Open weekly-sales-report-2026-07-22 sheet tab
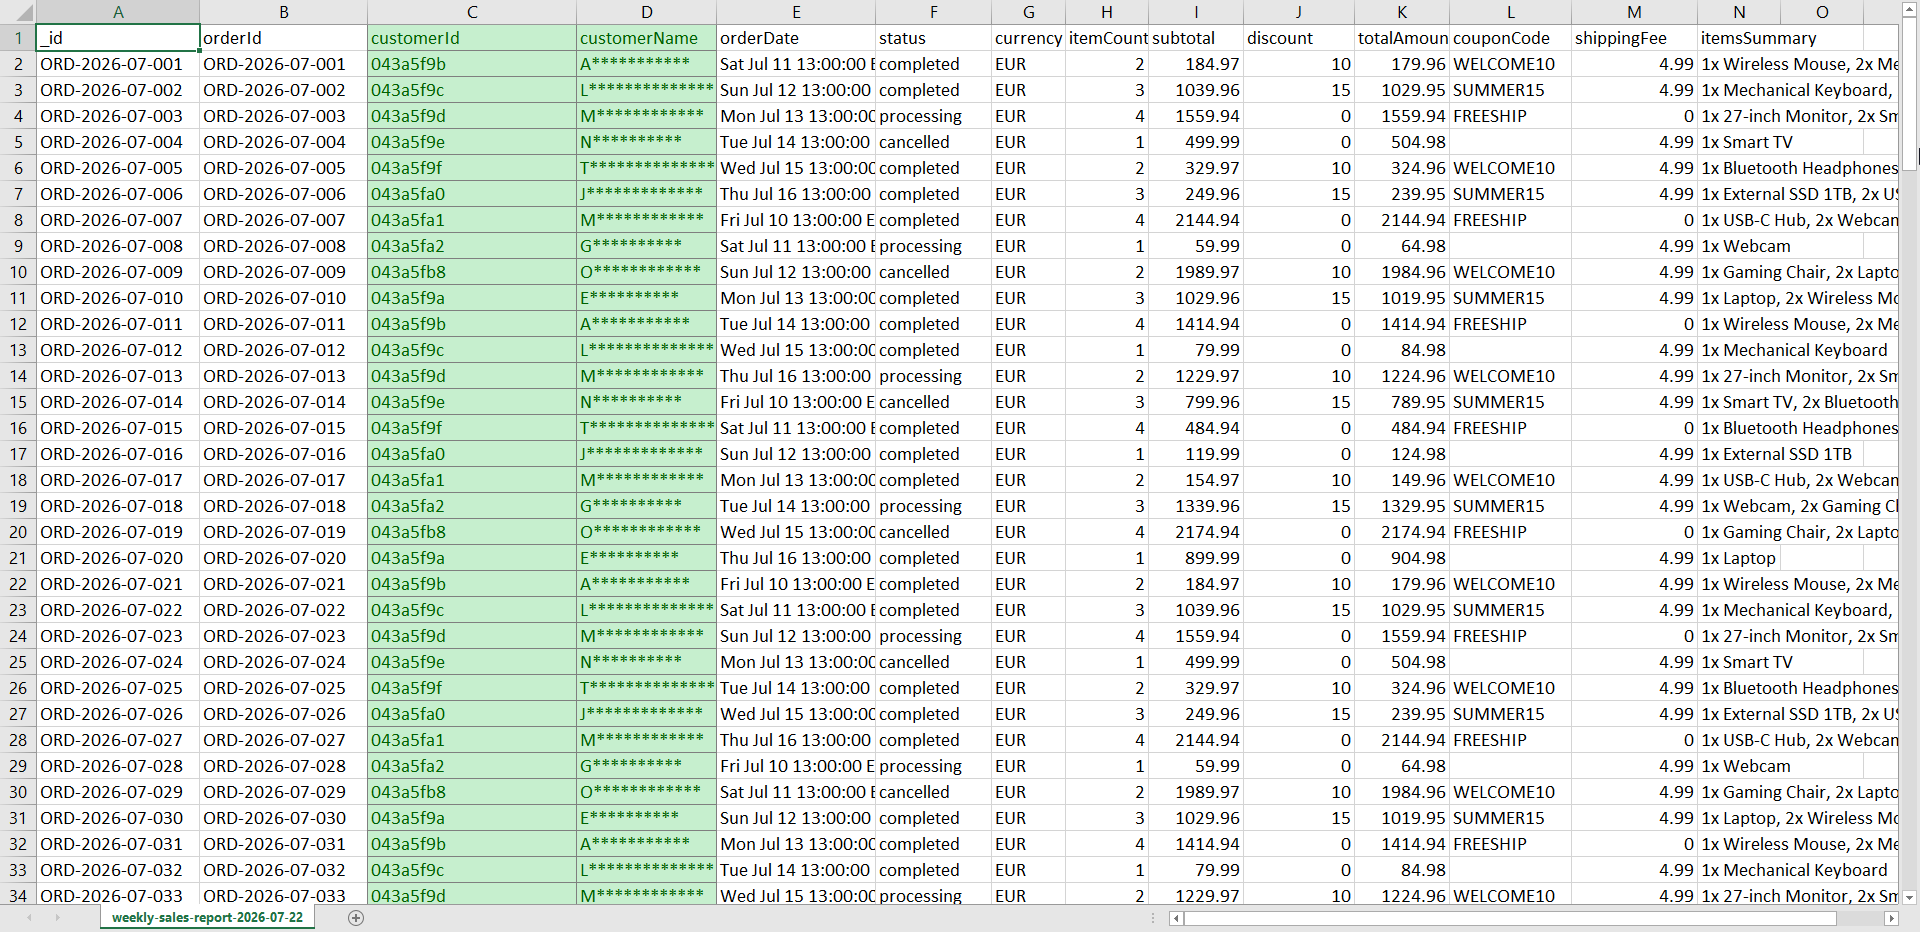This screenshot has height=932, width=1920. pyautogui.click(x=207, y=918)
